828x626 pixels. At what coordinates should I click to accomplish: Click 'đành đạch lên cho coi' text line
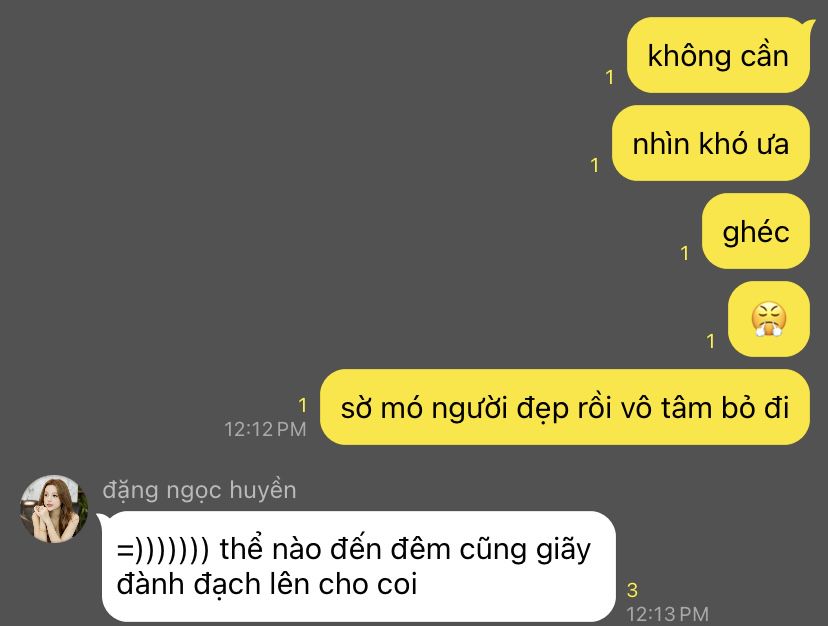pyautogui.click(x=267, y=584)
